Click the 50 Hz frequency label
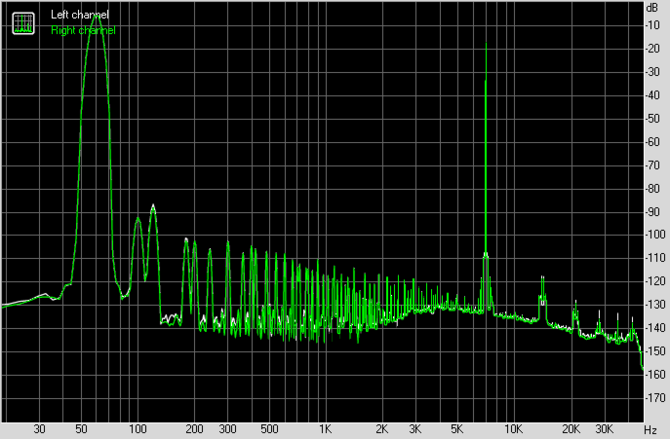Image resolution: width=670 pixels, height=439 pixels. [x=81, y=429]
